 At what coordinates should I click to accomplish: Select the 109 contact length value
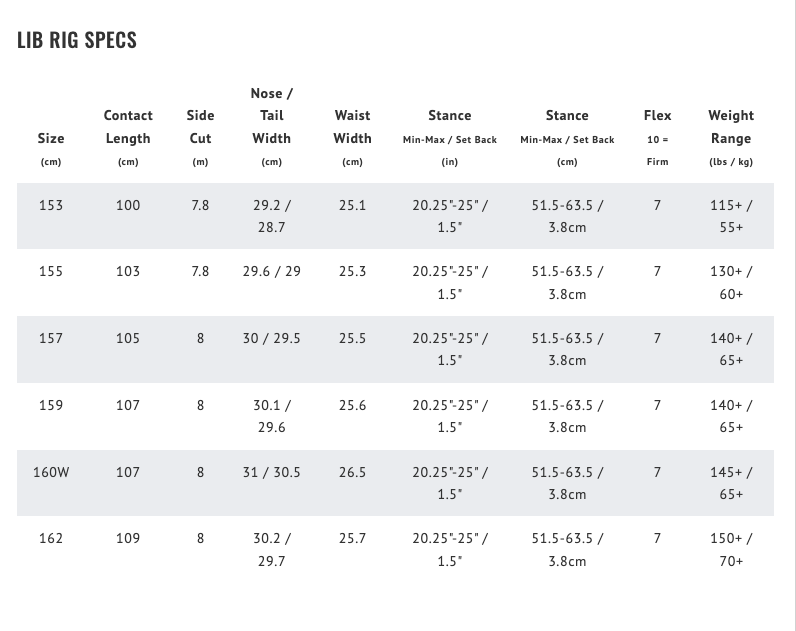point(128,538)
